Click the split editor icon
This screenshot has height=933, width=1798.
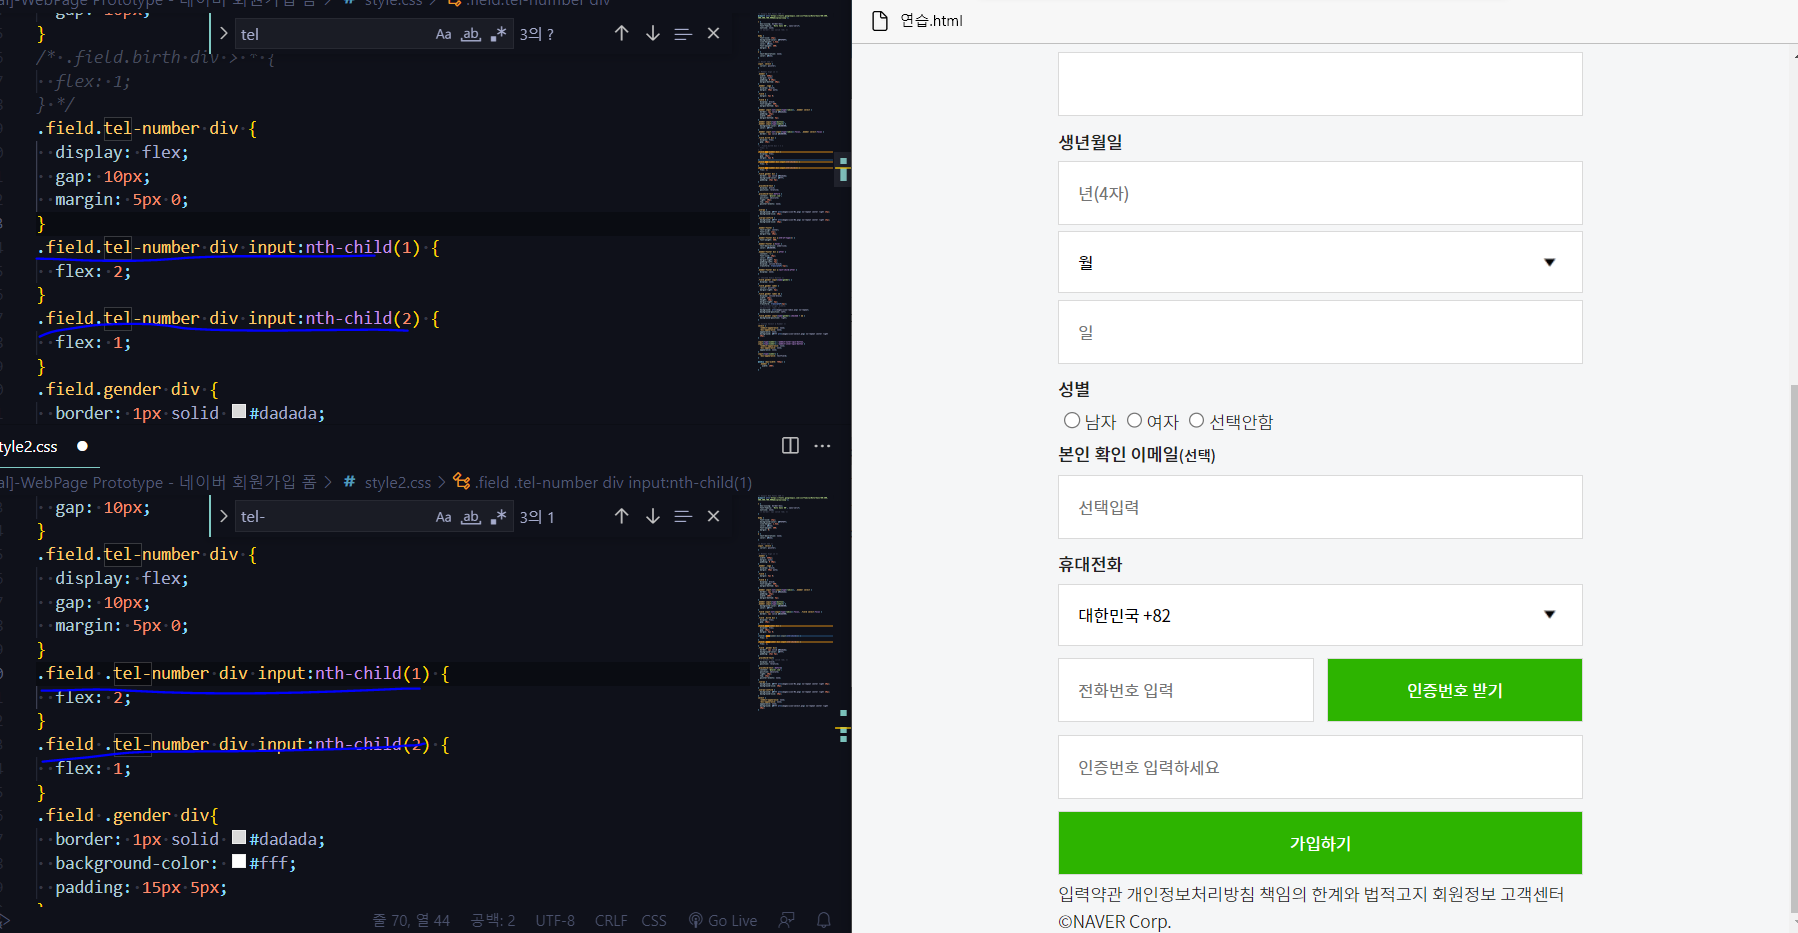point(790,446)
